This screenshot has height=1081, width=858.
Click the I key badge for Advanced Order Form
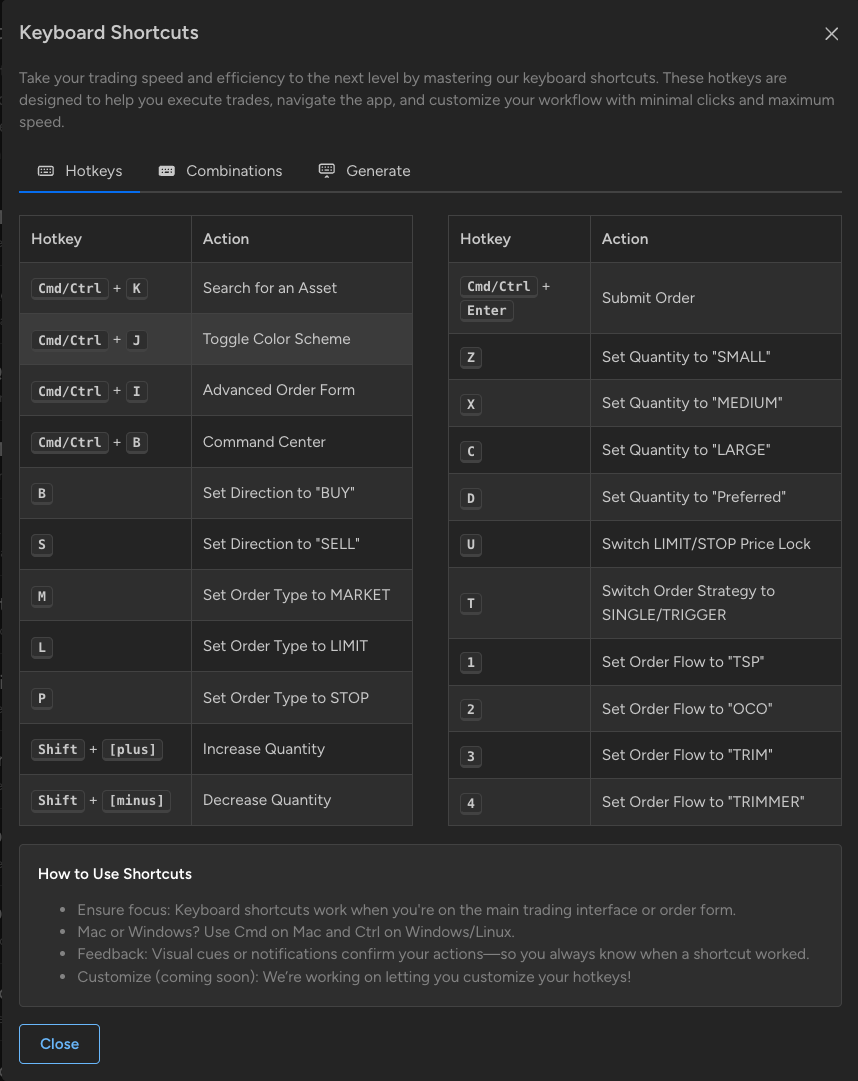136,391
